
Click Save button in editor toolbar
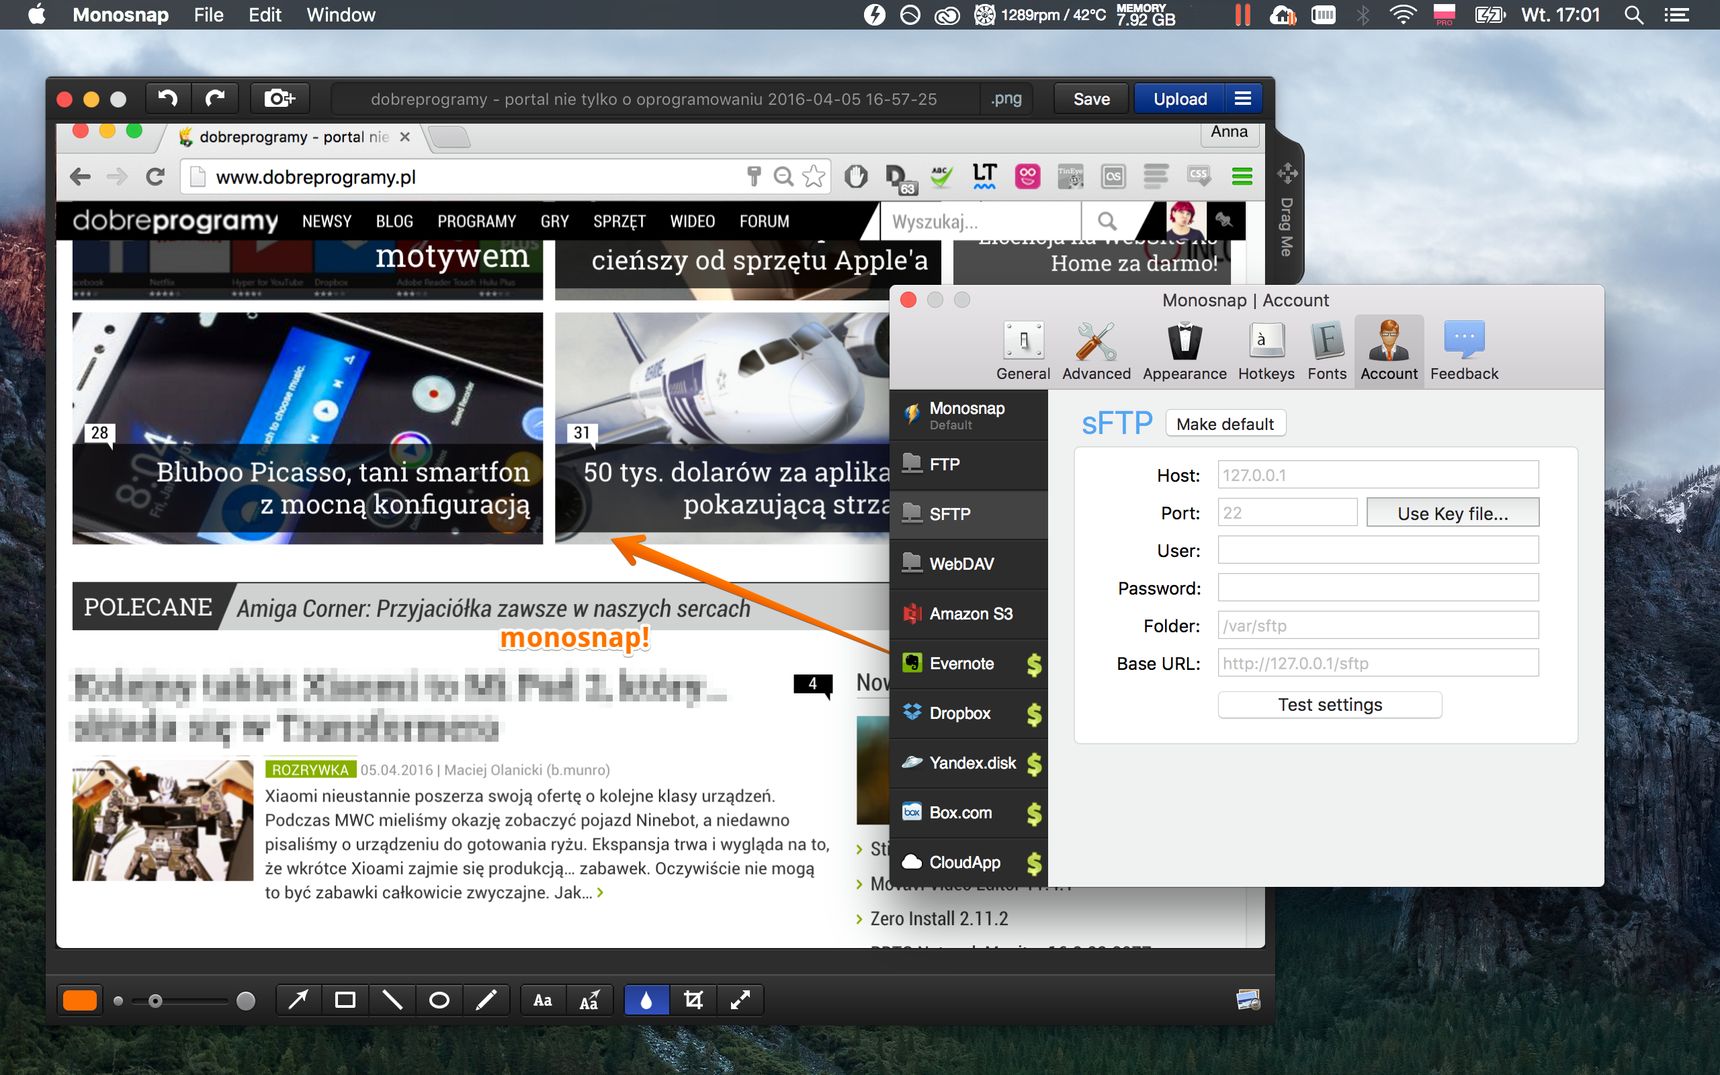(1091, 99)
